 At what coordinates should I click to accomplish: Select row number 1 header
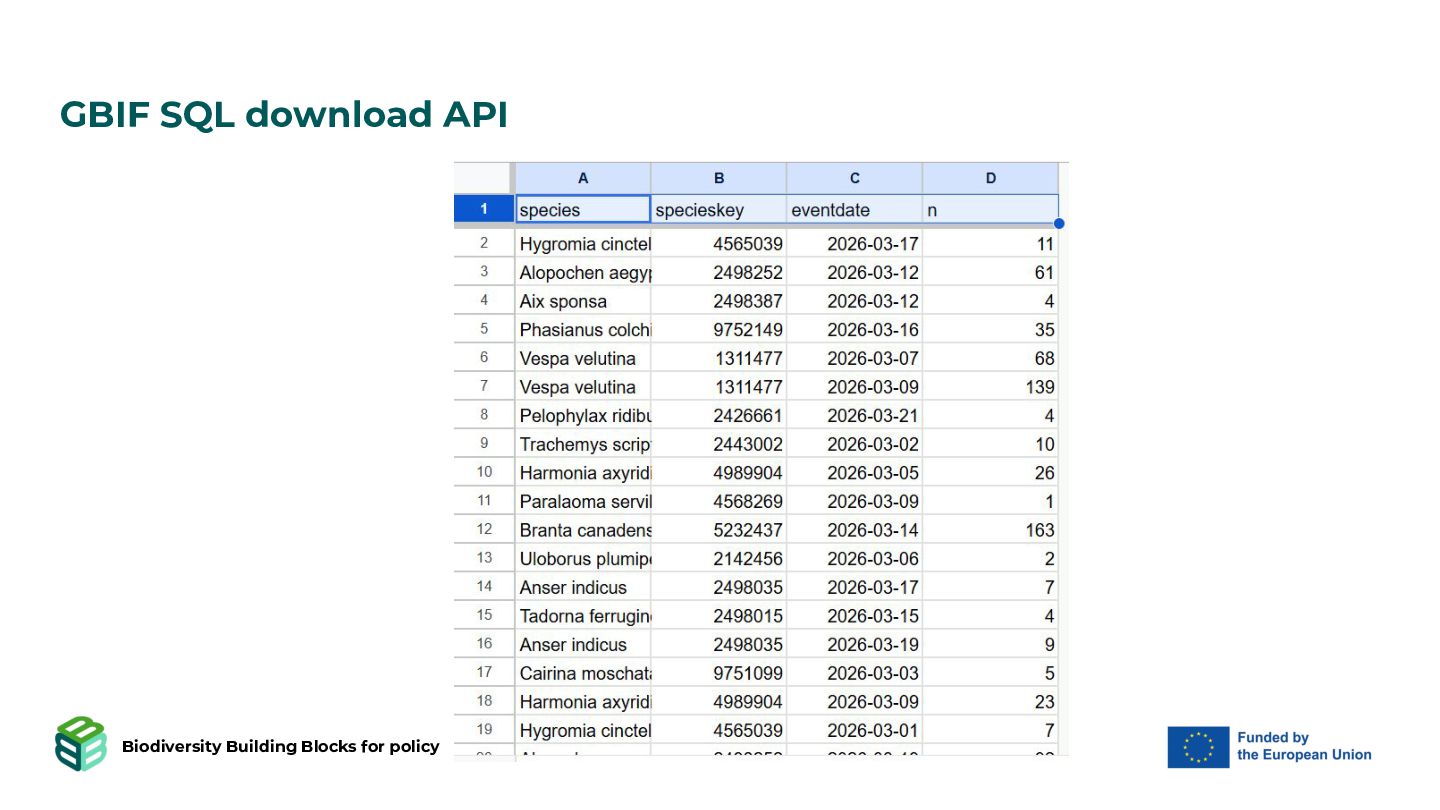[484, 210]
